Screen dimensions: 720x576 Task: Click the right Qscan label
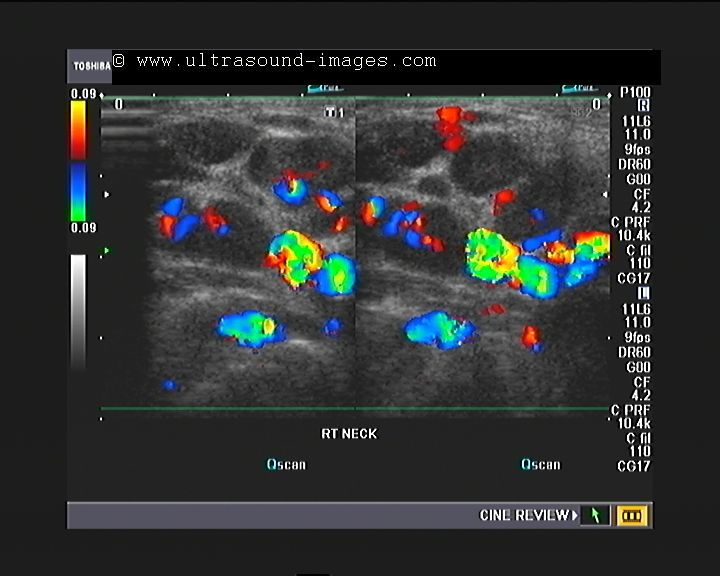[540, 464]
